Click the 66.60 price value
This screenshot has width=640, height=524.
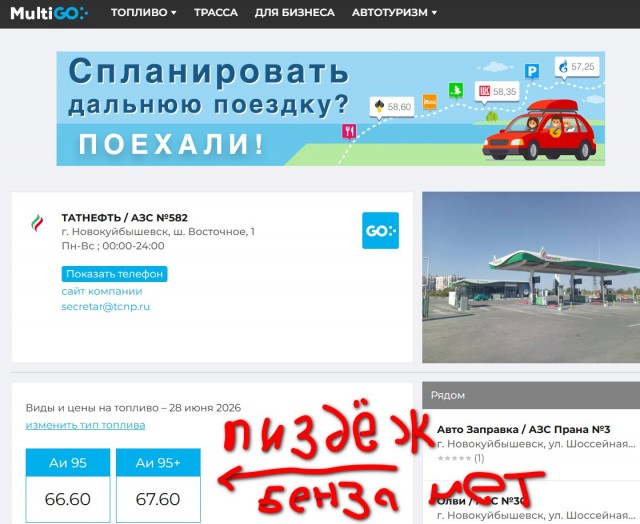[68, 499]
